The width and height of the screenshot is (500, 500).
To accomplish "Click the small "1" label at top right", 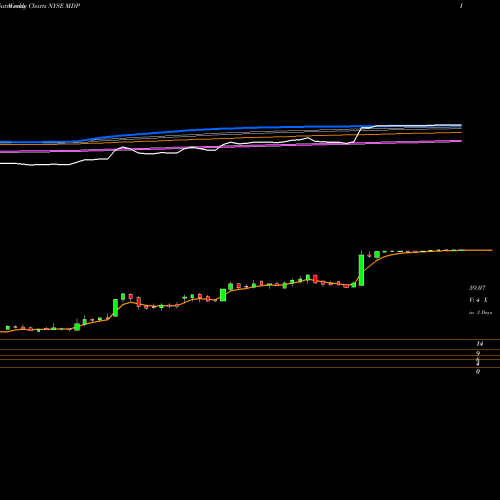I will [x=461, y=6].
